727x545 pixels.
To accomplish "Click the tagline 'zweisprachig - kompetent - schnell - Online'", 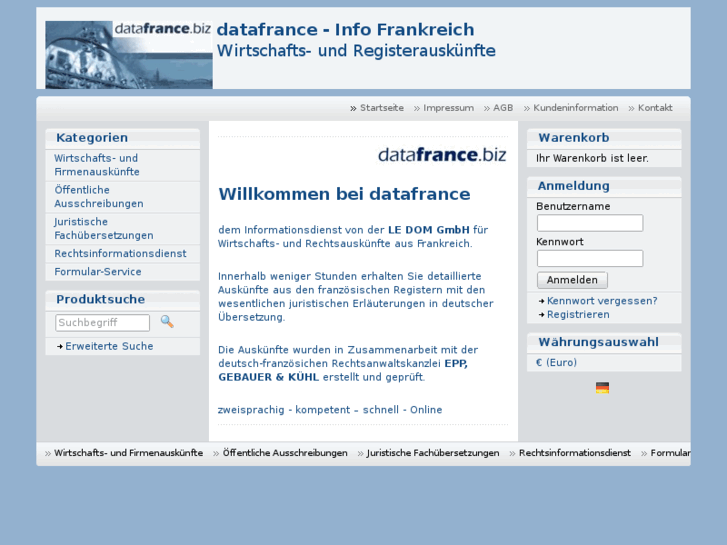I will click(x=330, y=410).
